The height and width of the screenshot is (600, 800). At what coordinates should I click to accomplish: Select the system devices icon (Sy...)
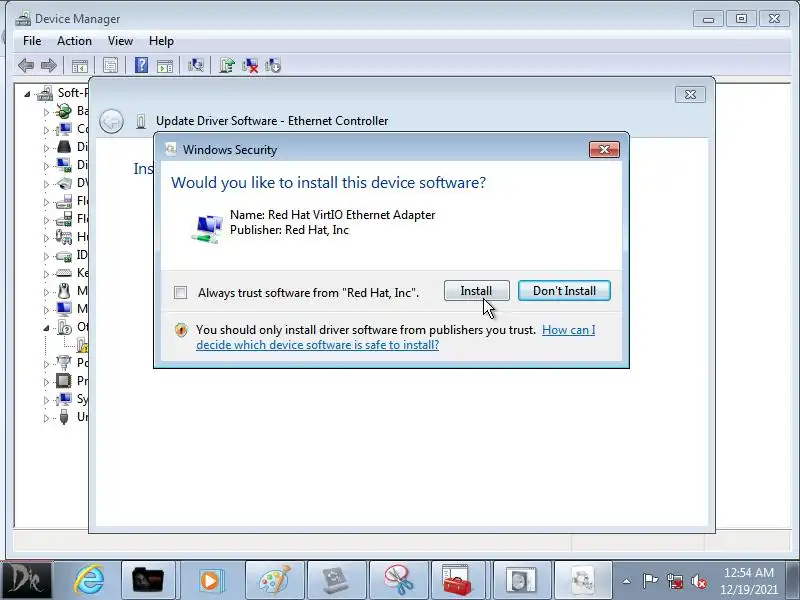(x=64, y=398)
